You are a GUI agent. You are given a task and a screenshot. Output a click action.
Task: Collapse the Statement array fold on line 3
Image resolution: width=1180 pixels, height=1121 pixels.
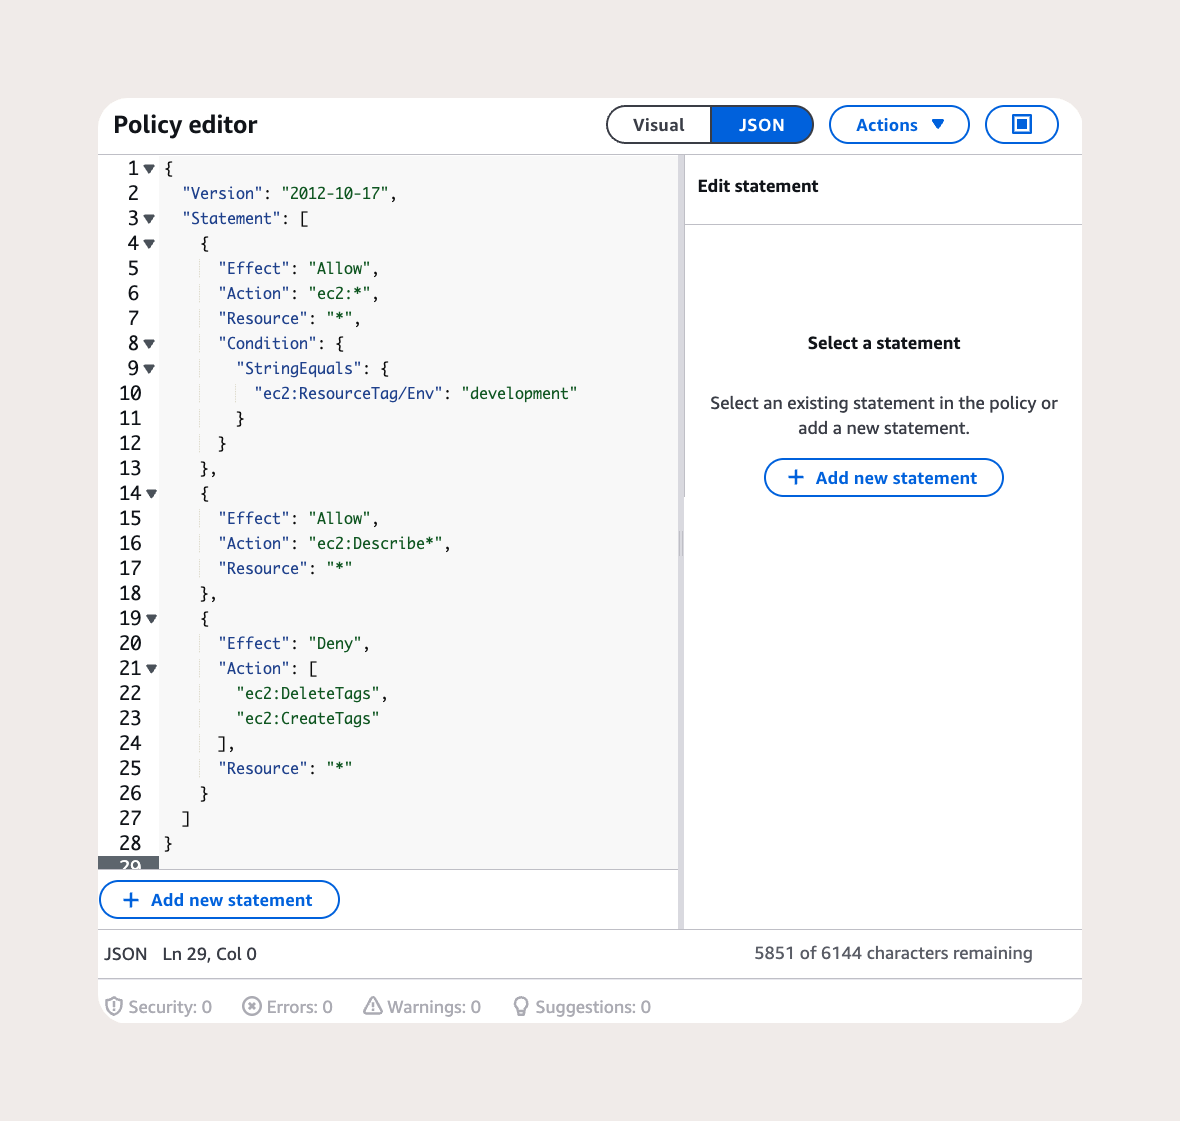(149, 219)
